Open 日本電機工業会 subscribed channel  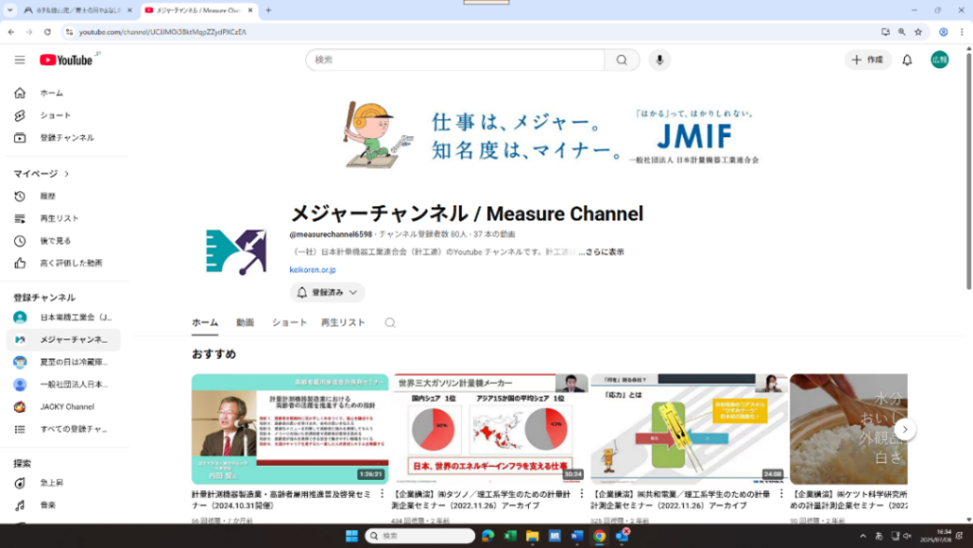(65, 318)
